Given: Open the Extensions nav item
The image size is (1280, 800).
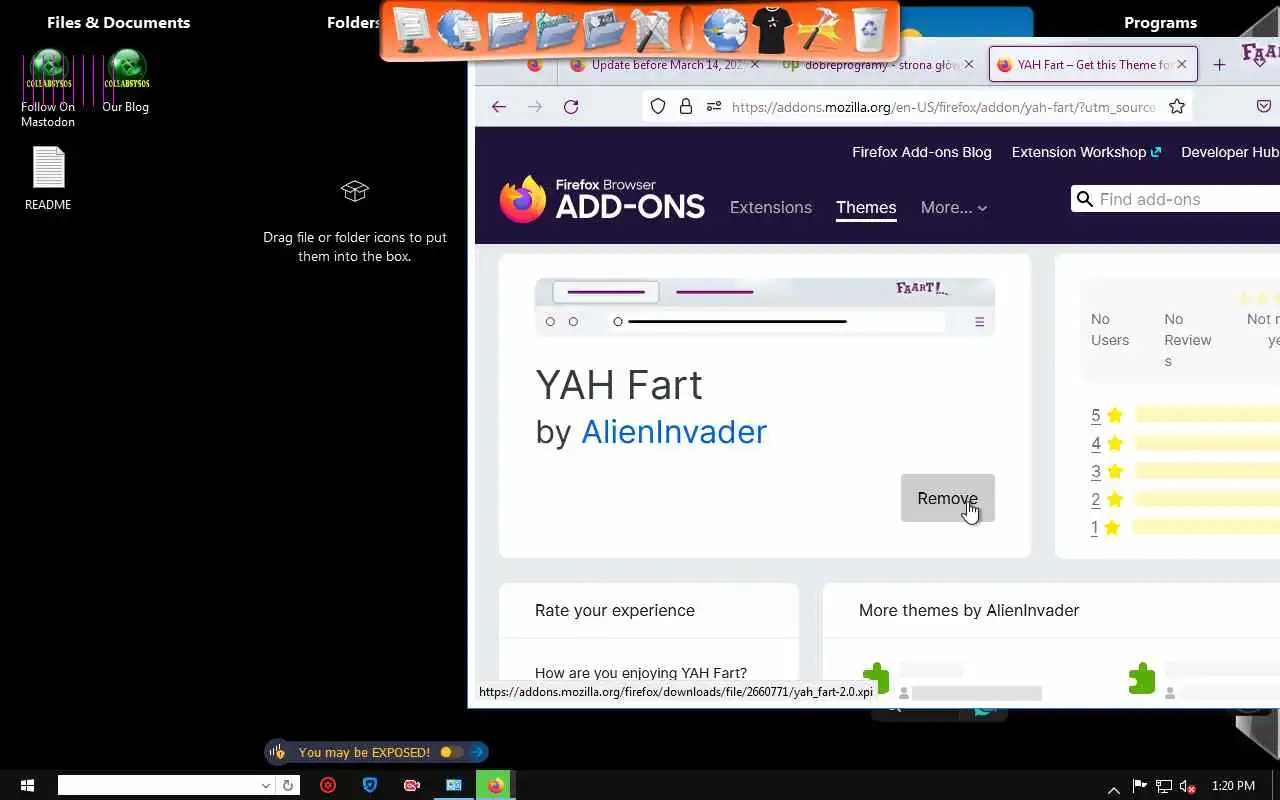Looking at the screenshot, I should [x=771, y=207].
